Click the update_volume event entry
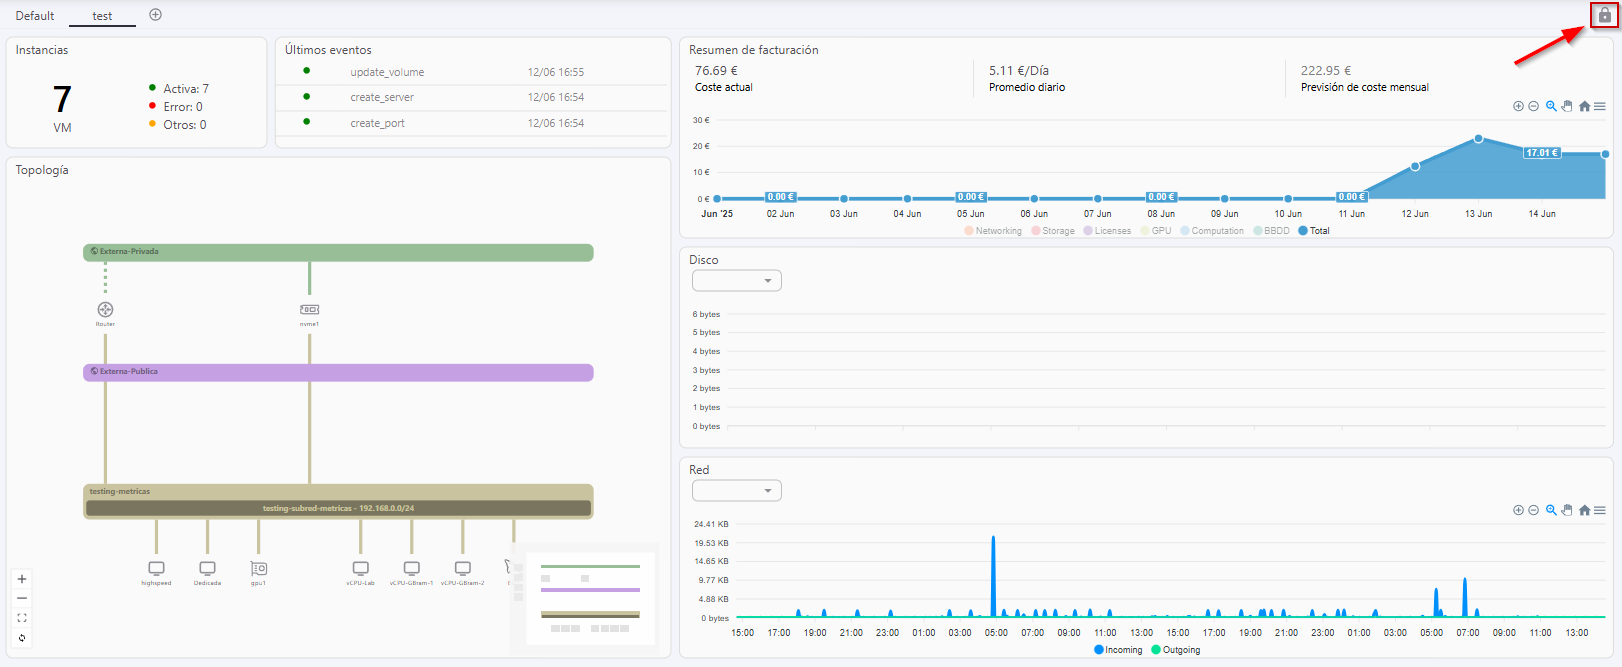This screenshot has height=667, width=1622. tap(387, 72)
